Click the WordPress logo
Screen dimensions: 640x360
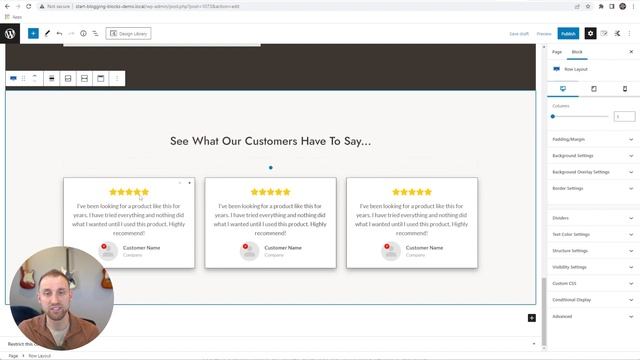click(10, 33)
